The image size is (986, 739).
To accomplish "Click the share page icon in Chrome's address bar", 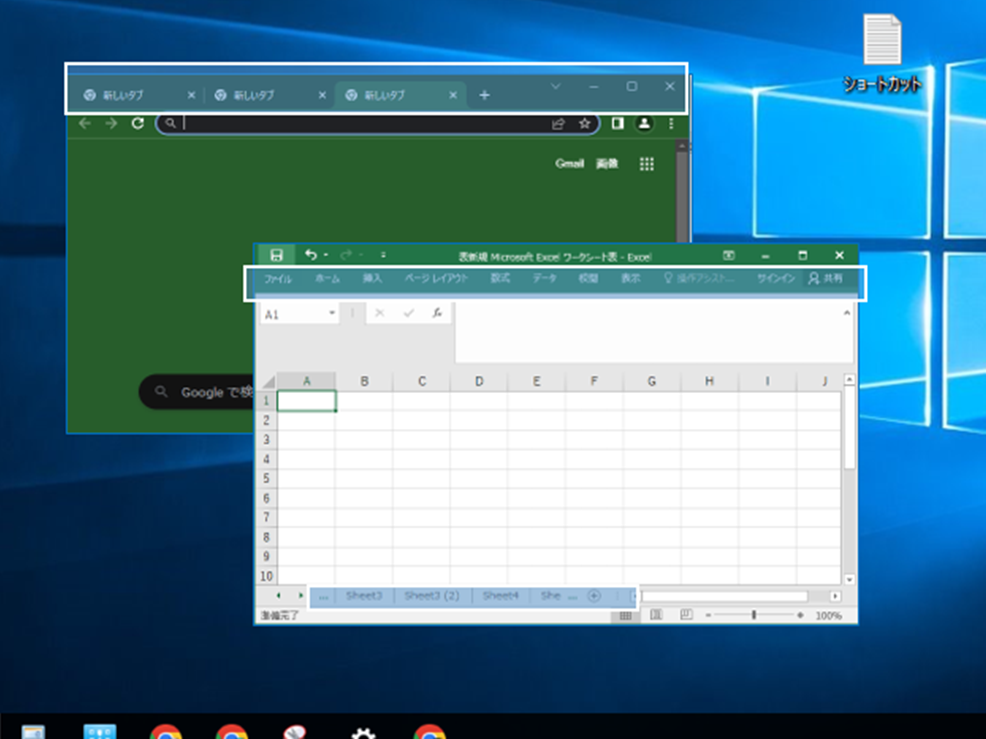I will click(558, 124).
